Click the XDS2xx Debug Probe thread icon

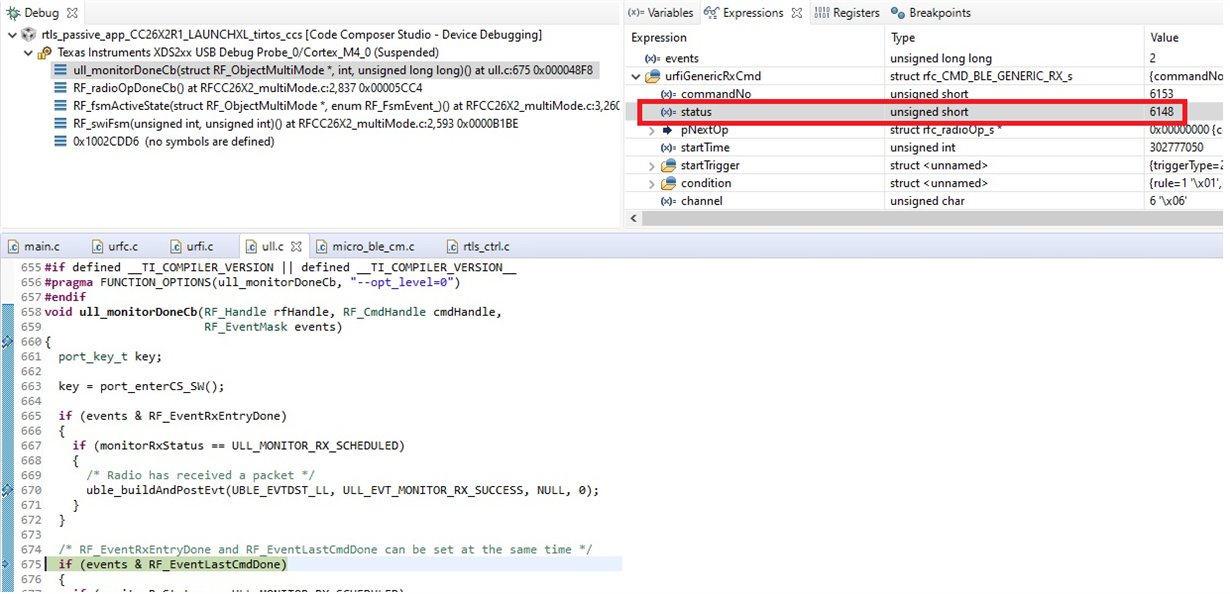pyautogui.click(x=45, y=52)
